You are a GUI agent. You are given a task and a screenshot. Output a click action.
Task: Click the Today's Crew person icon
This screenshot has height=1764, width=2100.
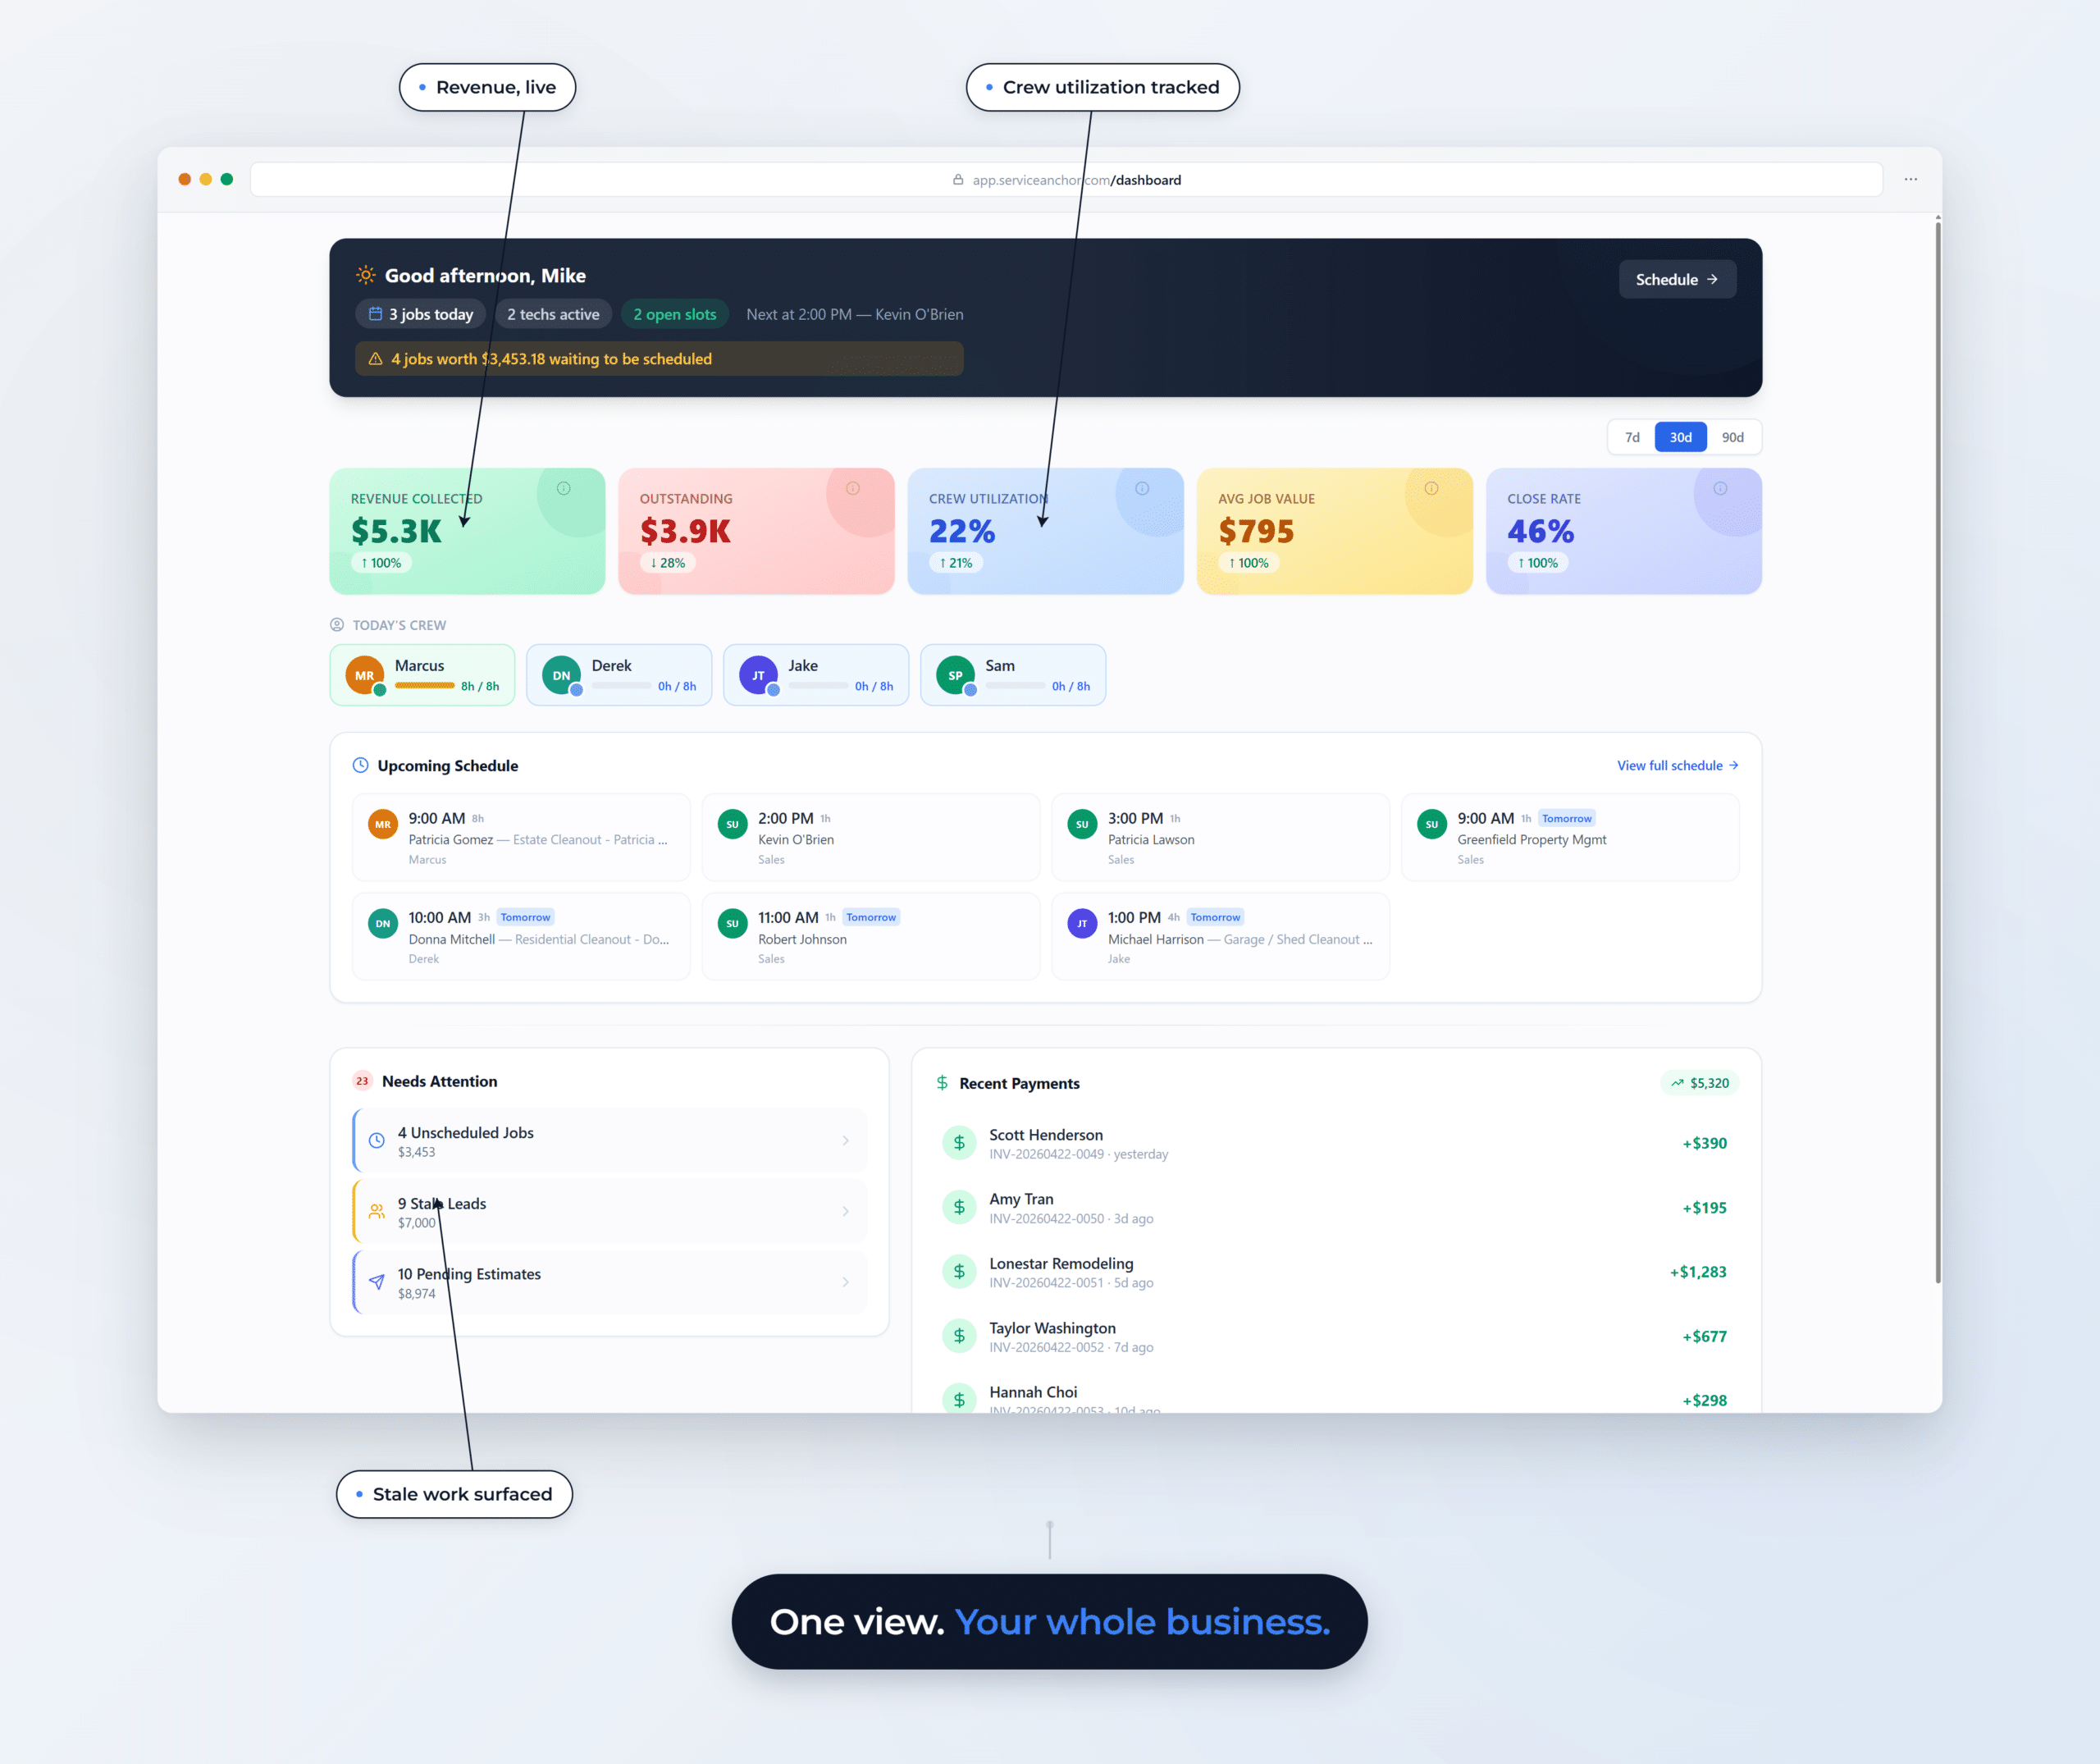coord(337,624)
